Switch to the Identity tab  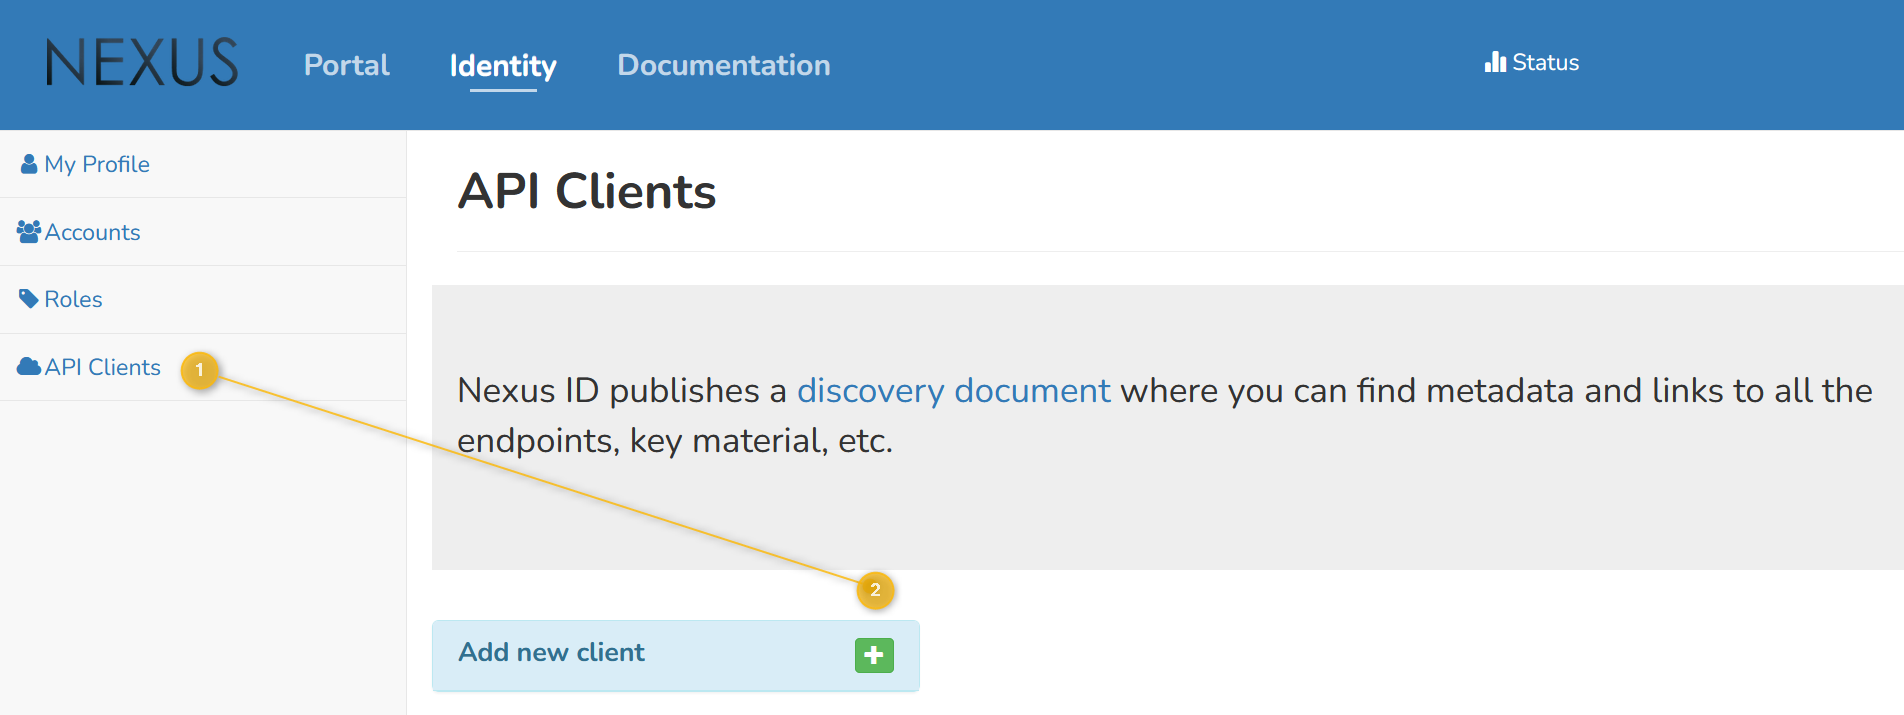[x=503, y=66]
